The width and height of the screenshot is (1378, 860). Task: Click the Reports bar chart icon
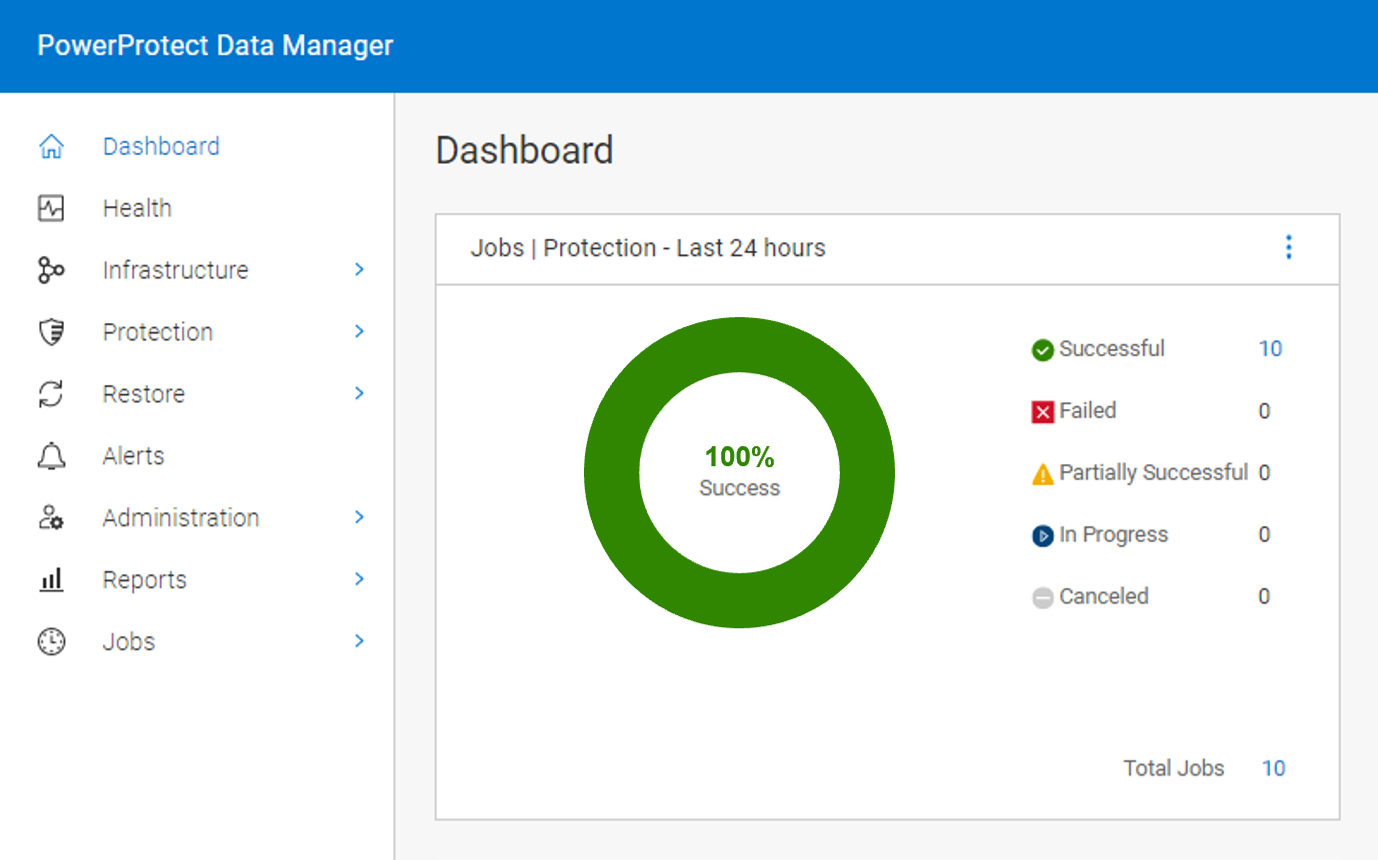pyautogui.click(x=51, y=580)
